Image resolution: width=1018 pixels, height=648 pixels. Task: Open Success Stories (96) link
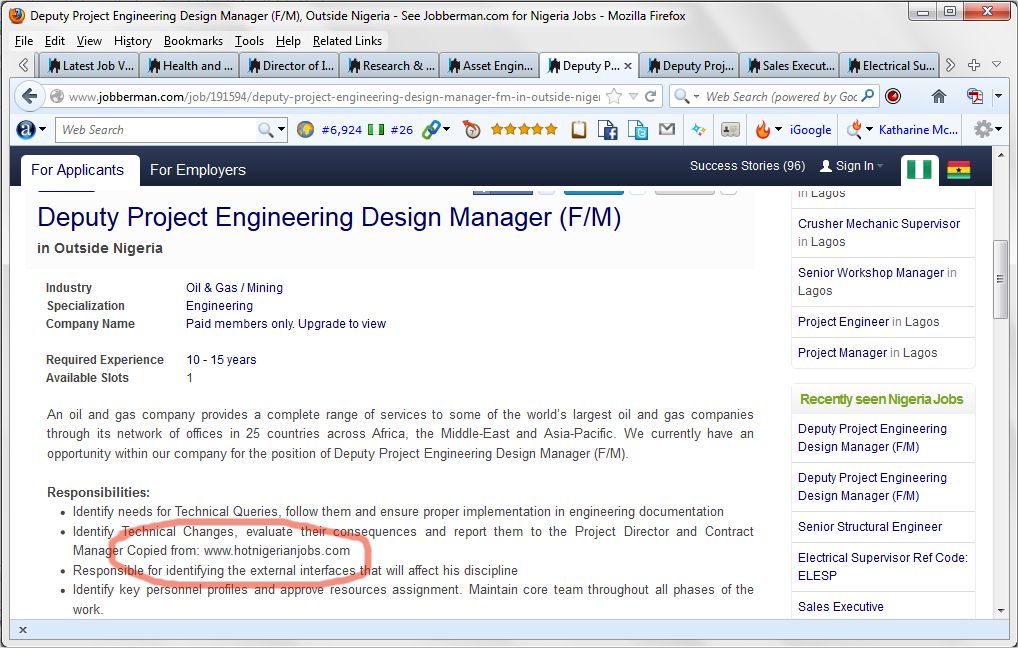(747, 166)
